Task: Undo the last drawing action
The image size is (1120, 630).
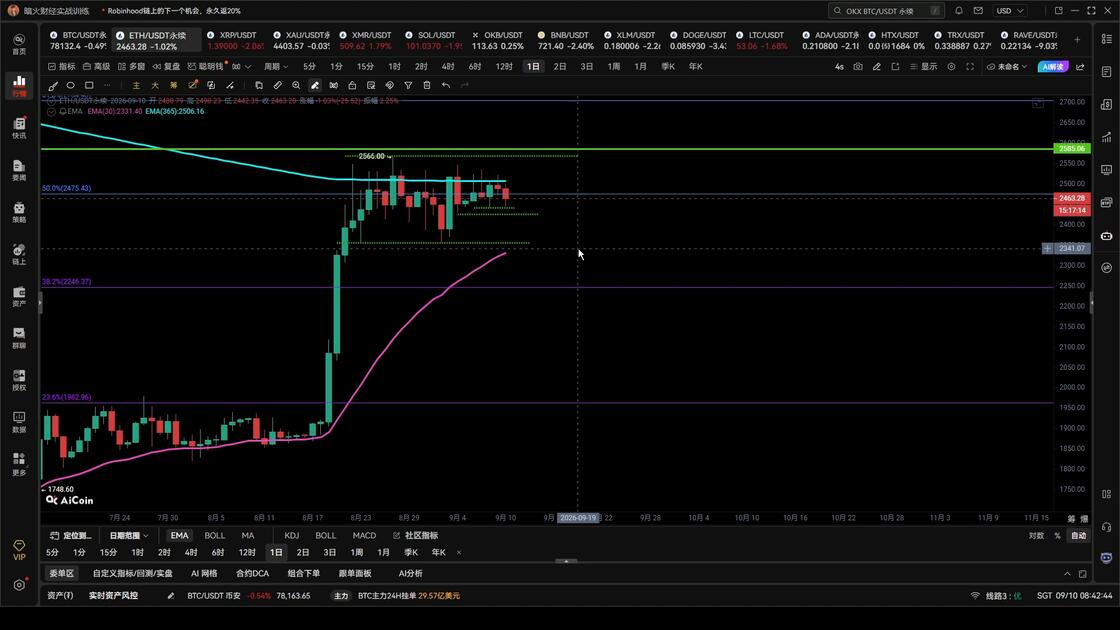Action: [x=446, y=86]
